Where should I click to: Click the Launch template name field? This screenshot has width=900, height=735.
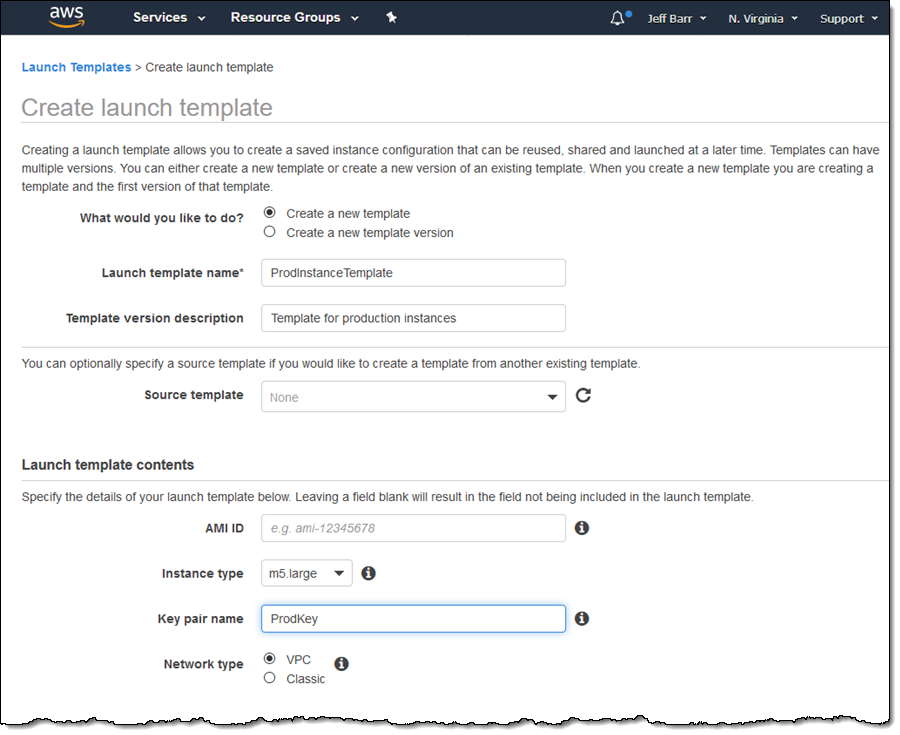(x=413, y=273)
